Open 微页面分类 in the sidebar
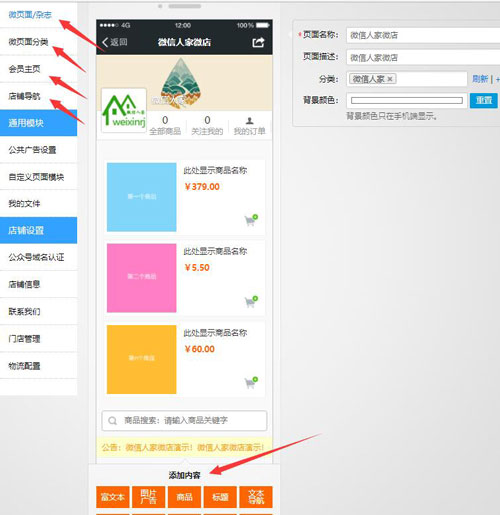This screenshot has width=500, height=515. [x=28, y=42]
